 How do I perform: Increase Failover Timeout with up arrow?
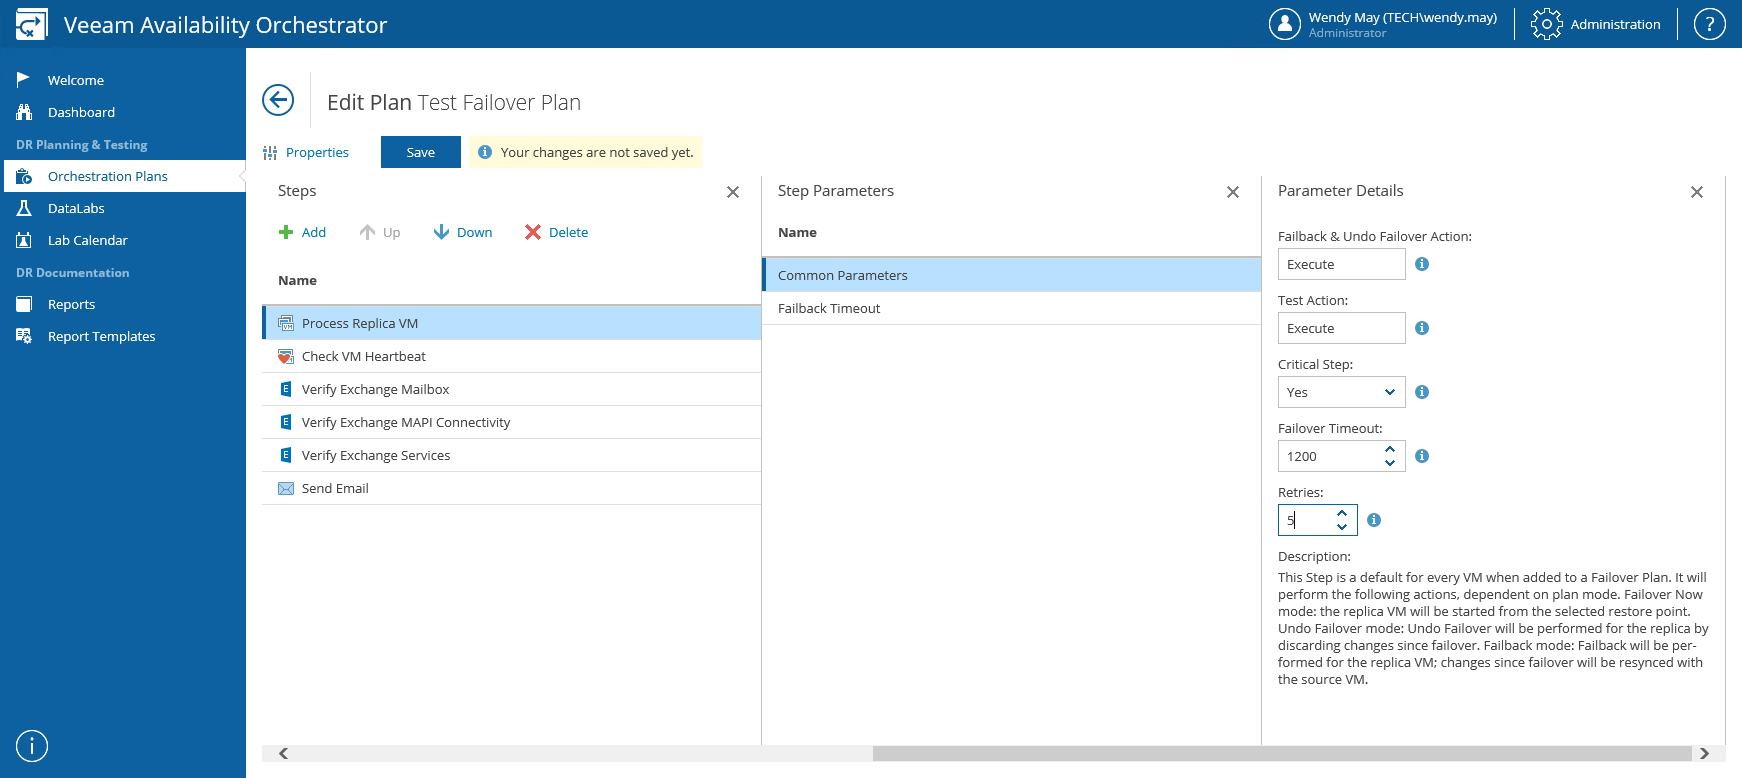point(1390,450)
